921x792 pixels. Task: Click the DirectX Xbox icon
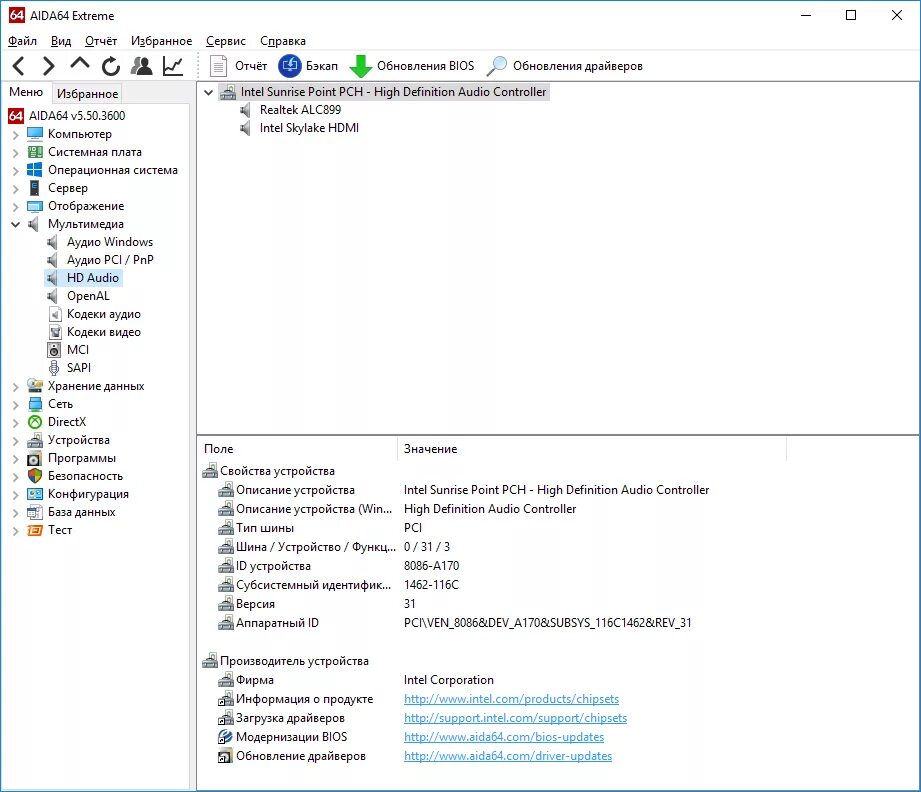tap(35, 422)
